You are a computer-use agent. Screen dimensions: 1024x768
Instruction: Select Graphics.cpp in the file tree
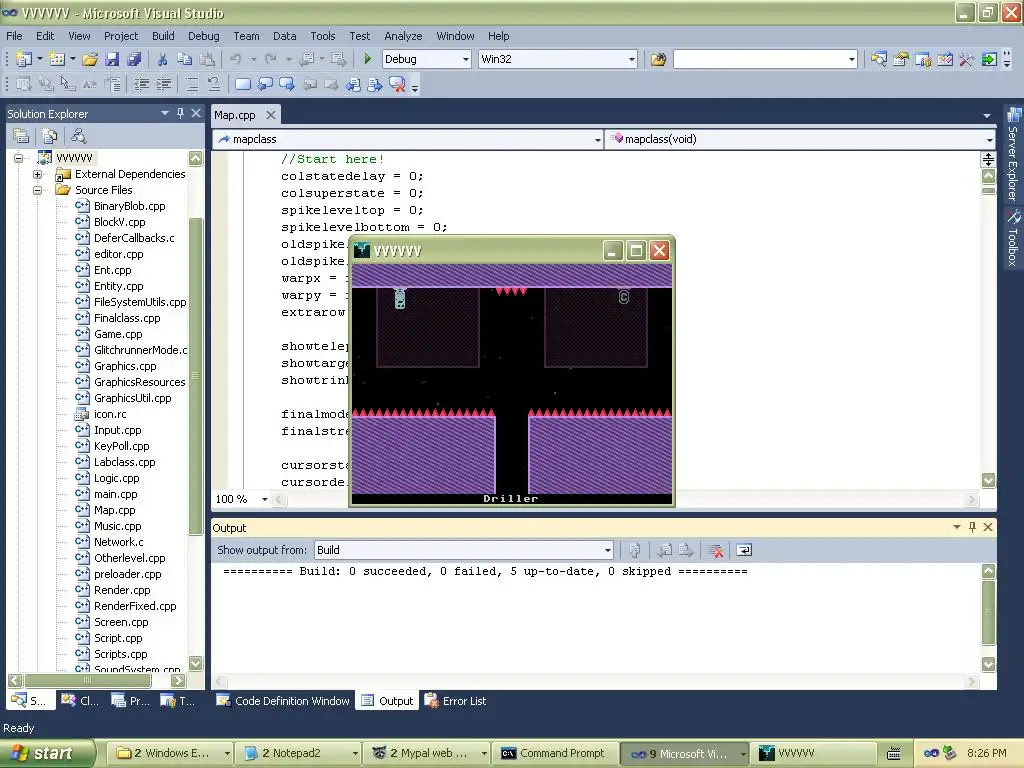click(x=125, y=366)
